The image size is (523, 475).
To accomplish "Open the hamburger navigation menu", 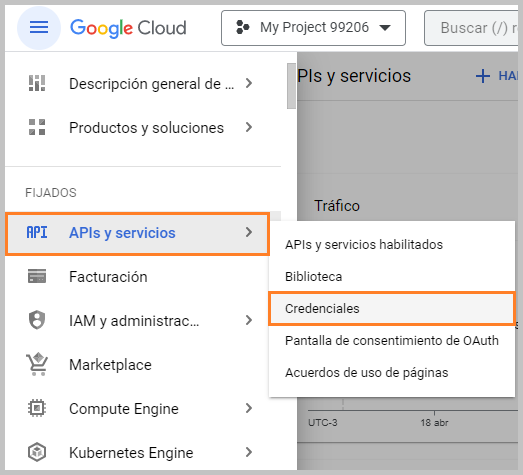I will pos(39,28).
